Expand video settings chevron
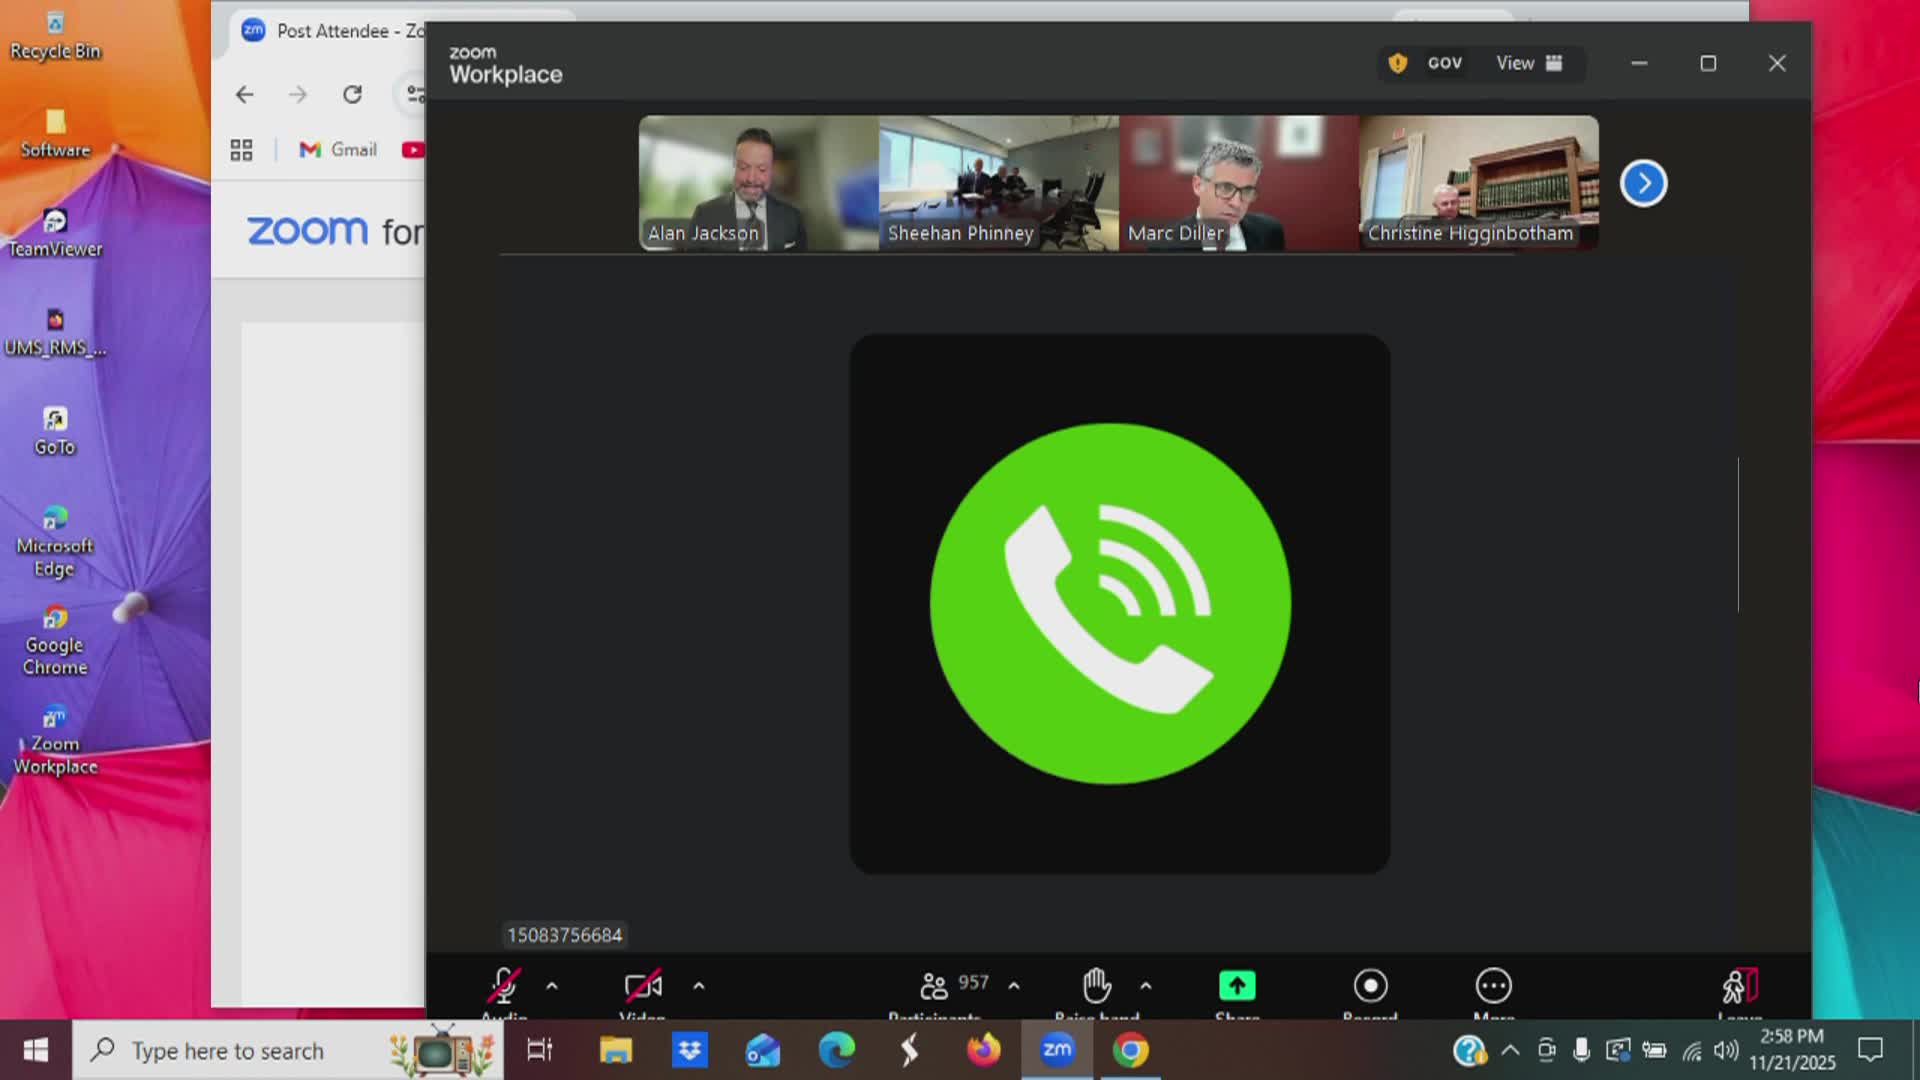1920x1080 pixels. point(699,986)
